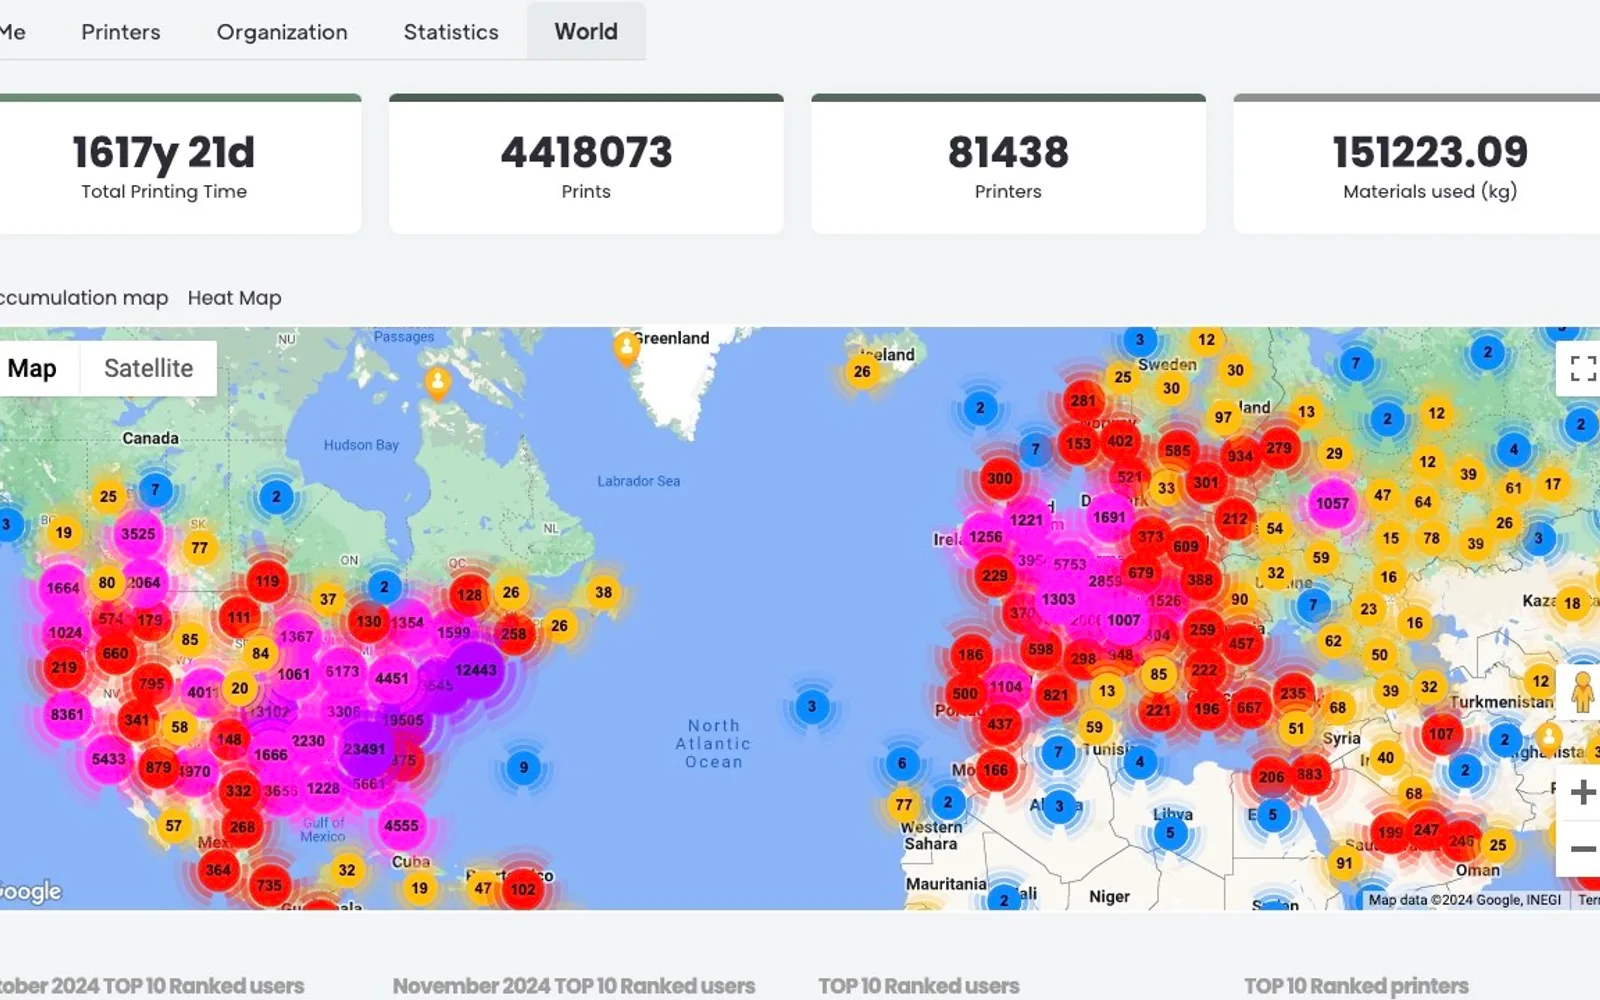Screen dimensions: 1600x1000
Task: Select Satellite map type
Action: point(148,368)
